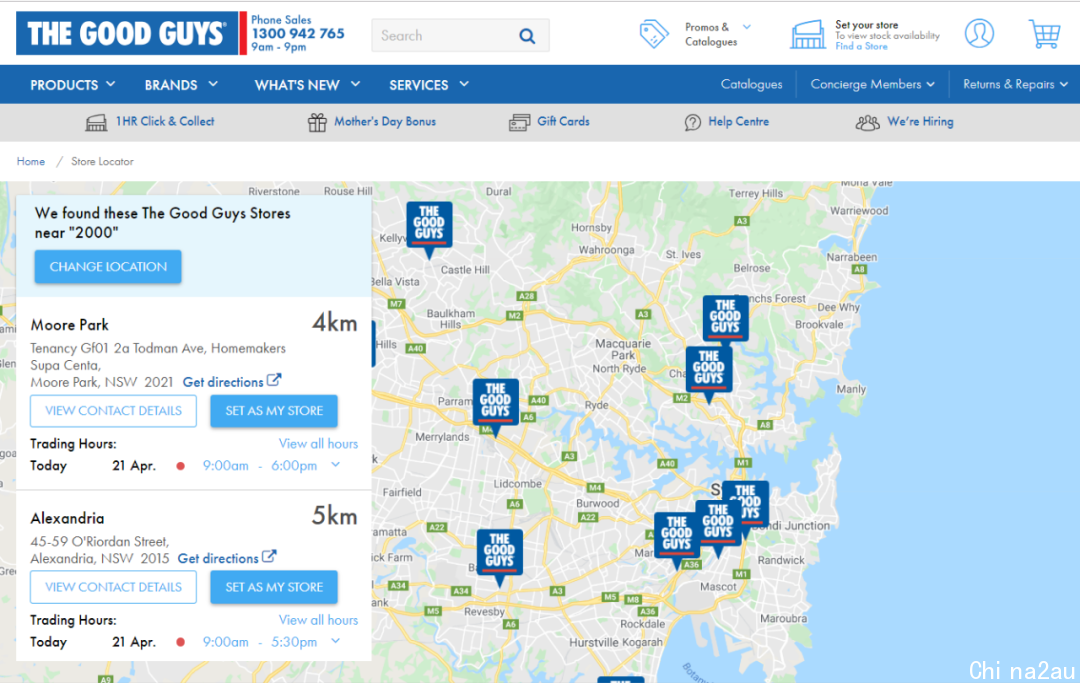This screenshot has width=1080, height=683.
Task: Click the store building icon
Action: (807, 34)
